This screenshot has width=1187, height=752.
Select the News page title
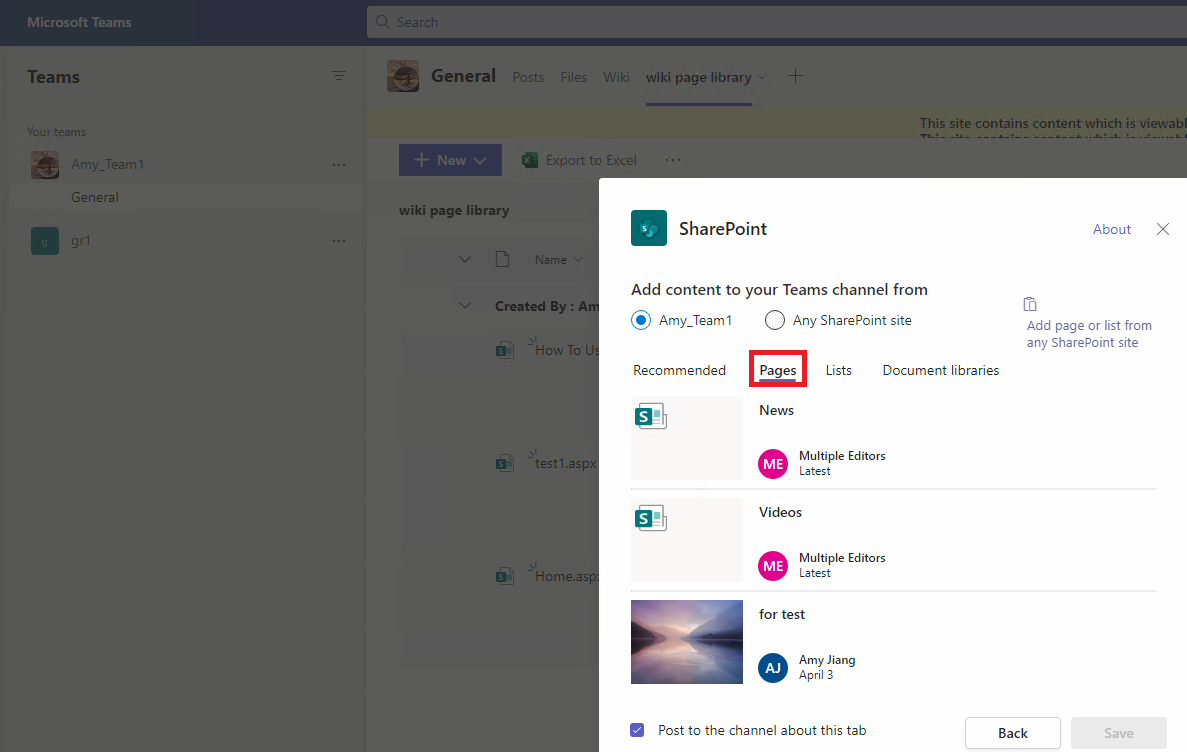(x=776, y=410)
